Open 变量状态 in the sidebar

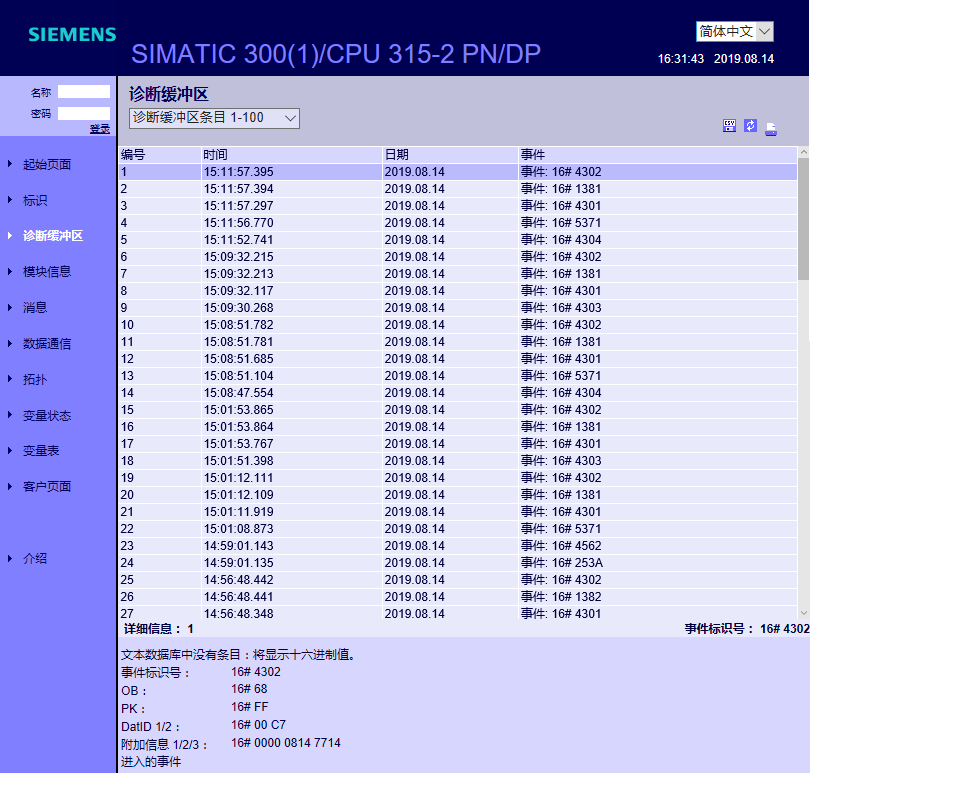pyautogui.click(x=47, y=415)
